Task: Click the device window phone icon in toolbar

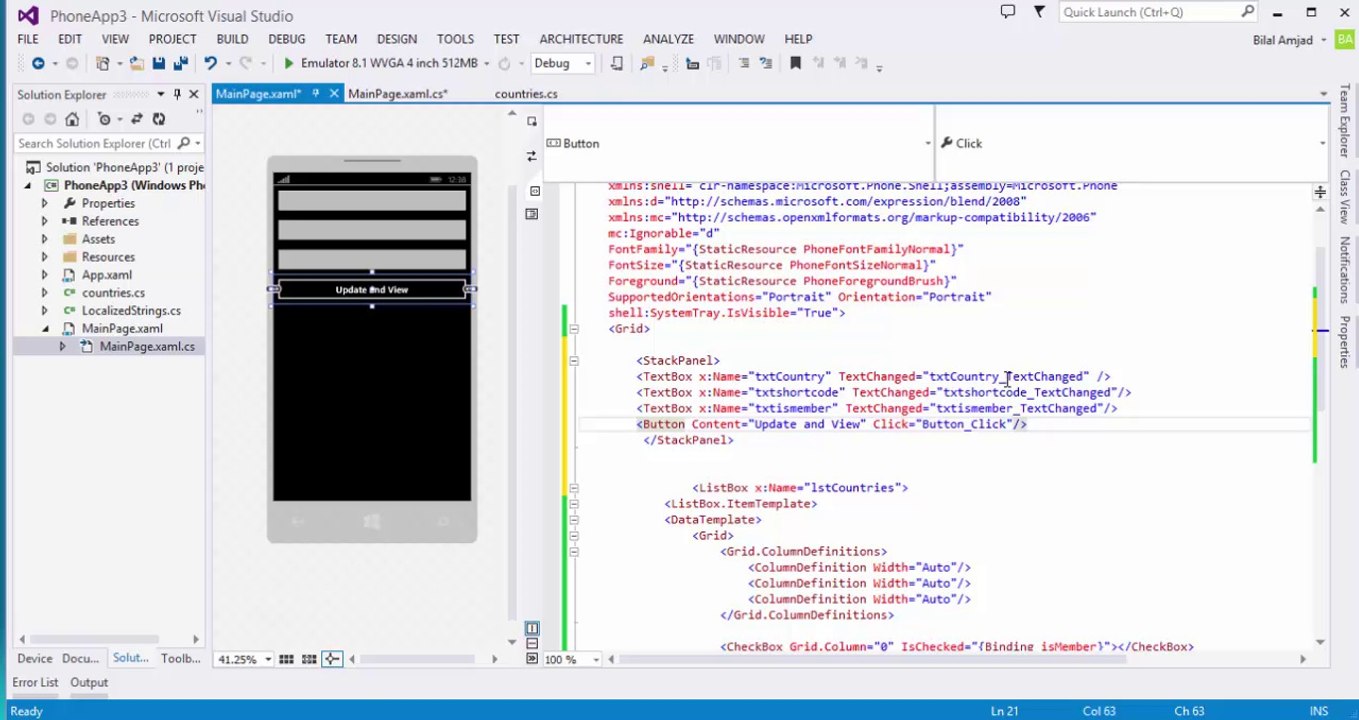Action: pyautogui.click(x=616, y=63)
